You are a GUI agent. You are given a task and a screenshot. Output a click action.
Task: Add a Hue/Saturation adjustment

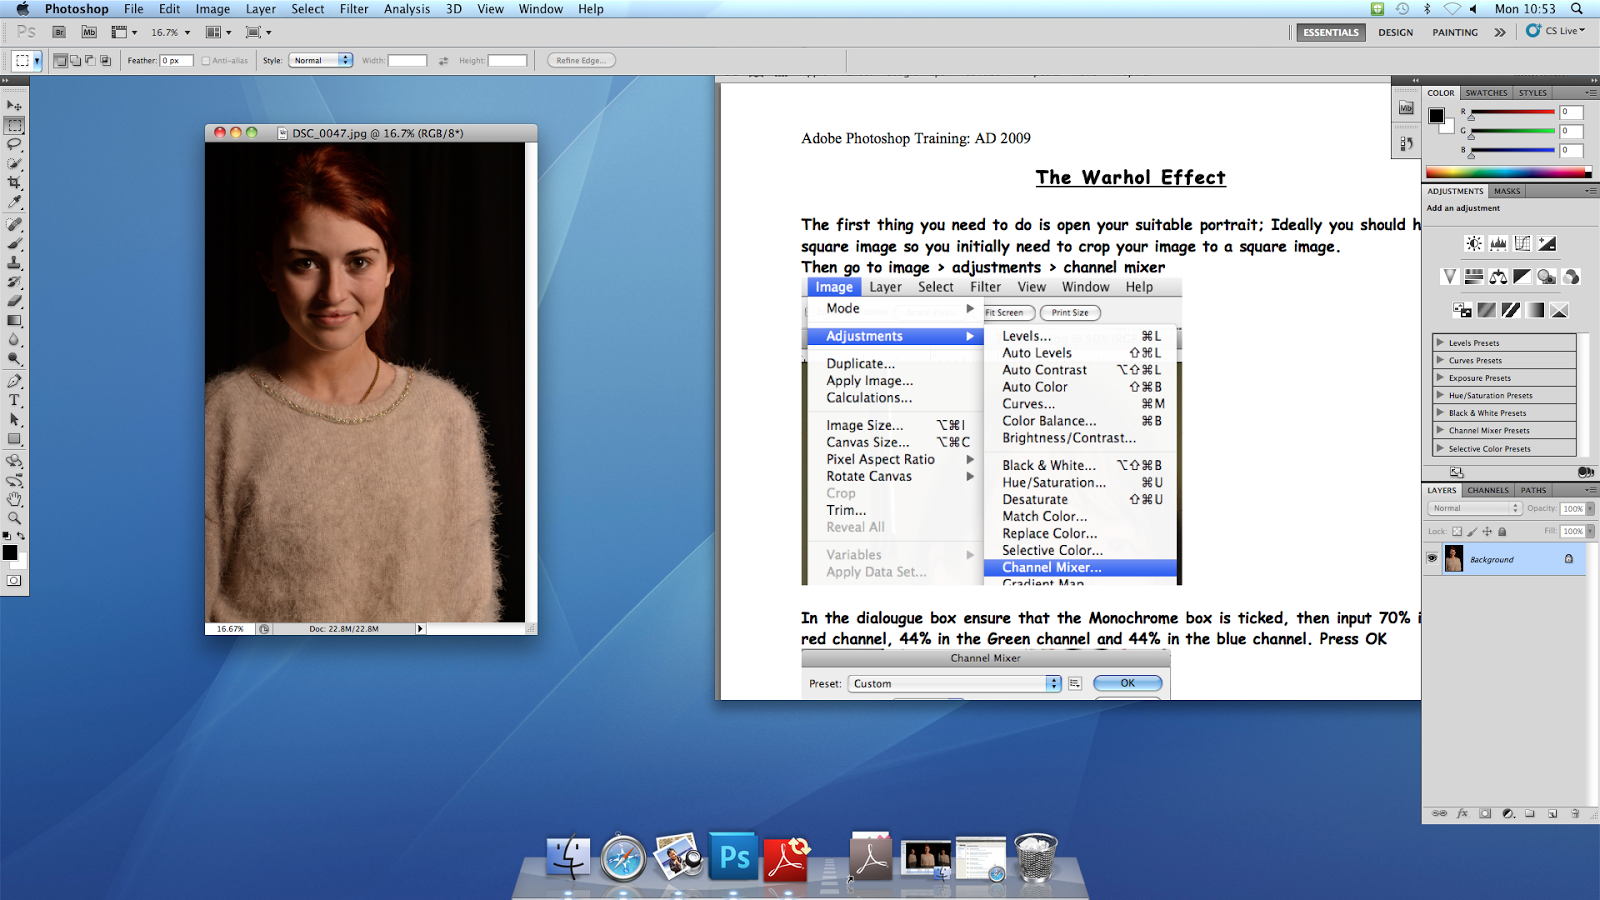1473,276
